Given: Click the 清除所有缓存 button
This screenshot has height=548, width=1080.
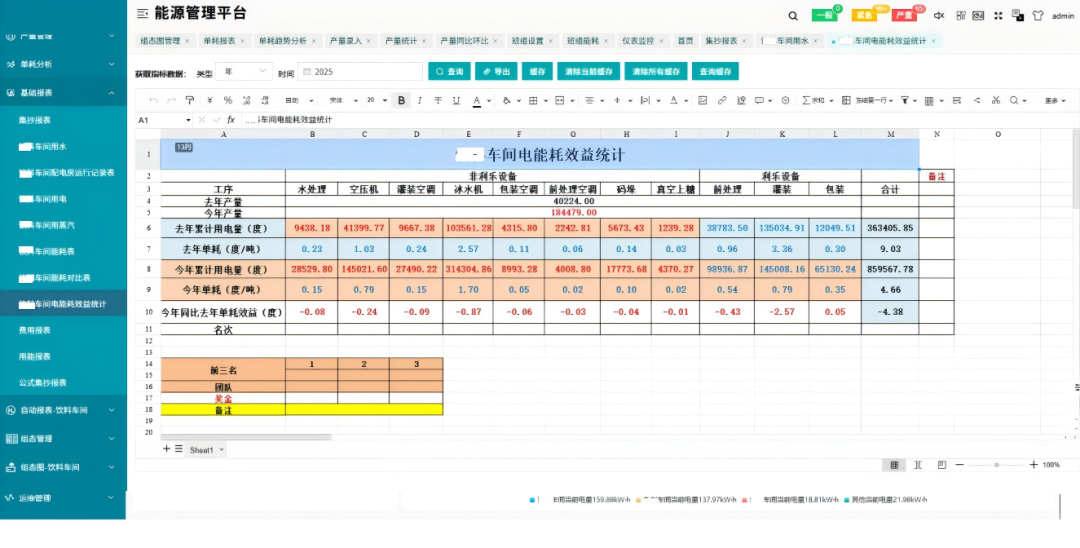Looking at the screenshot, I should point(653,72).
